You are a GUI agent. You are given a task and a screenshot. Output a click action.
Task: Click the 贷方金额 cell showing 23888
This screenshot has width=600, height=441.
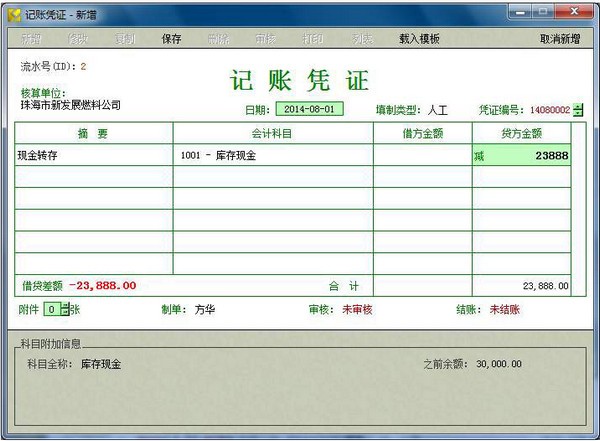521,156
